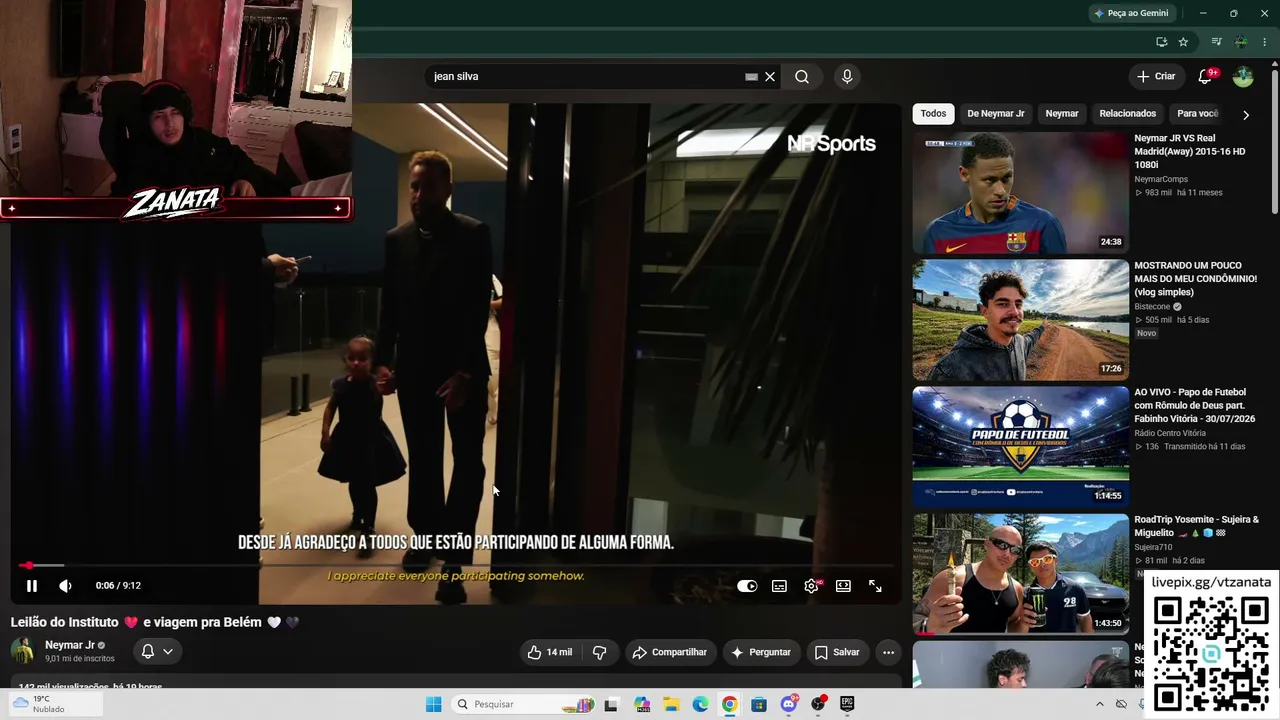Image resolution: width=1280 pixels, height=720 pixels.
Task: Switch to Google Chrome on the taskbar
Action: pyautogui.click(x=730, y=704)
